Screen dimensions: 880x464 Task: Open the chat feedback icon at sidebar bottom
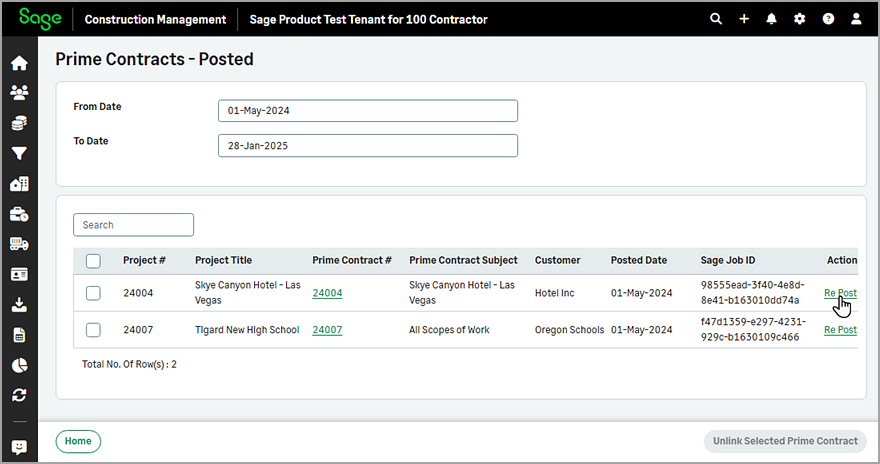point(19,447)
